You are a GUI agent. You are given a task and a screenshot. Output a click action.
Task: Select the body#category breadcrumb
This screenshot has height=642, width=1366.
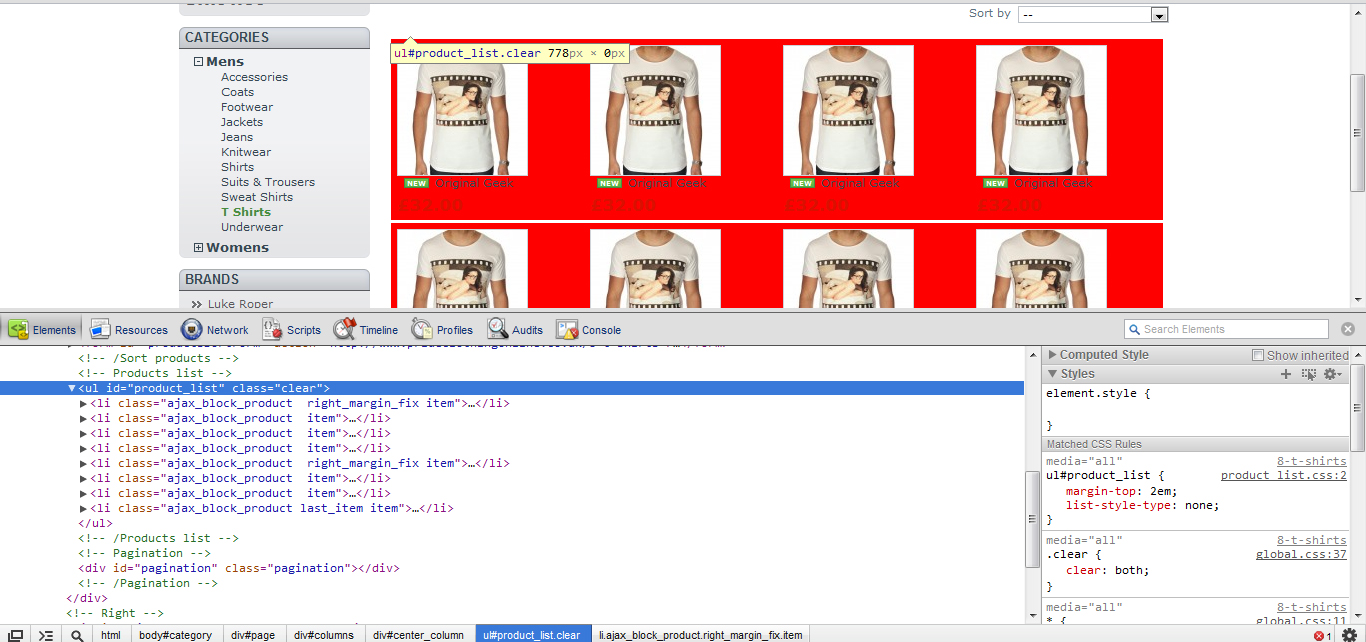coord(175,635)
